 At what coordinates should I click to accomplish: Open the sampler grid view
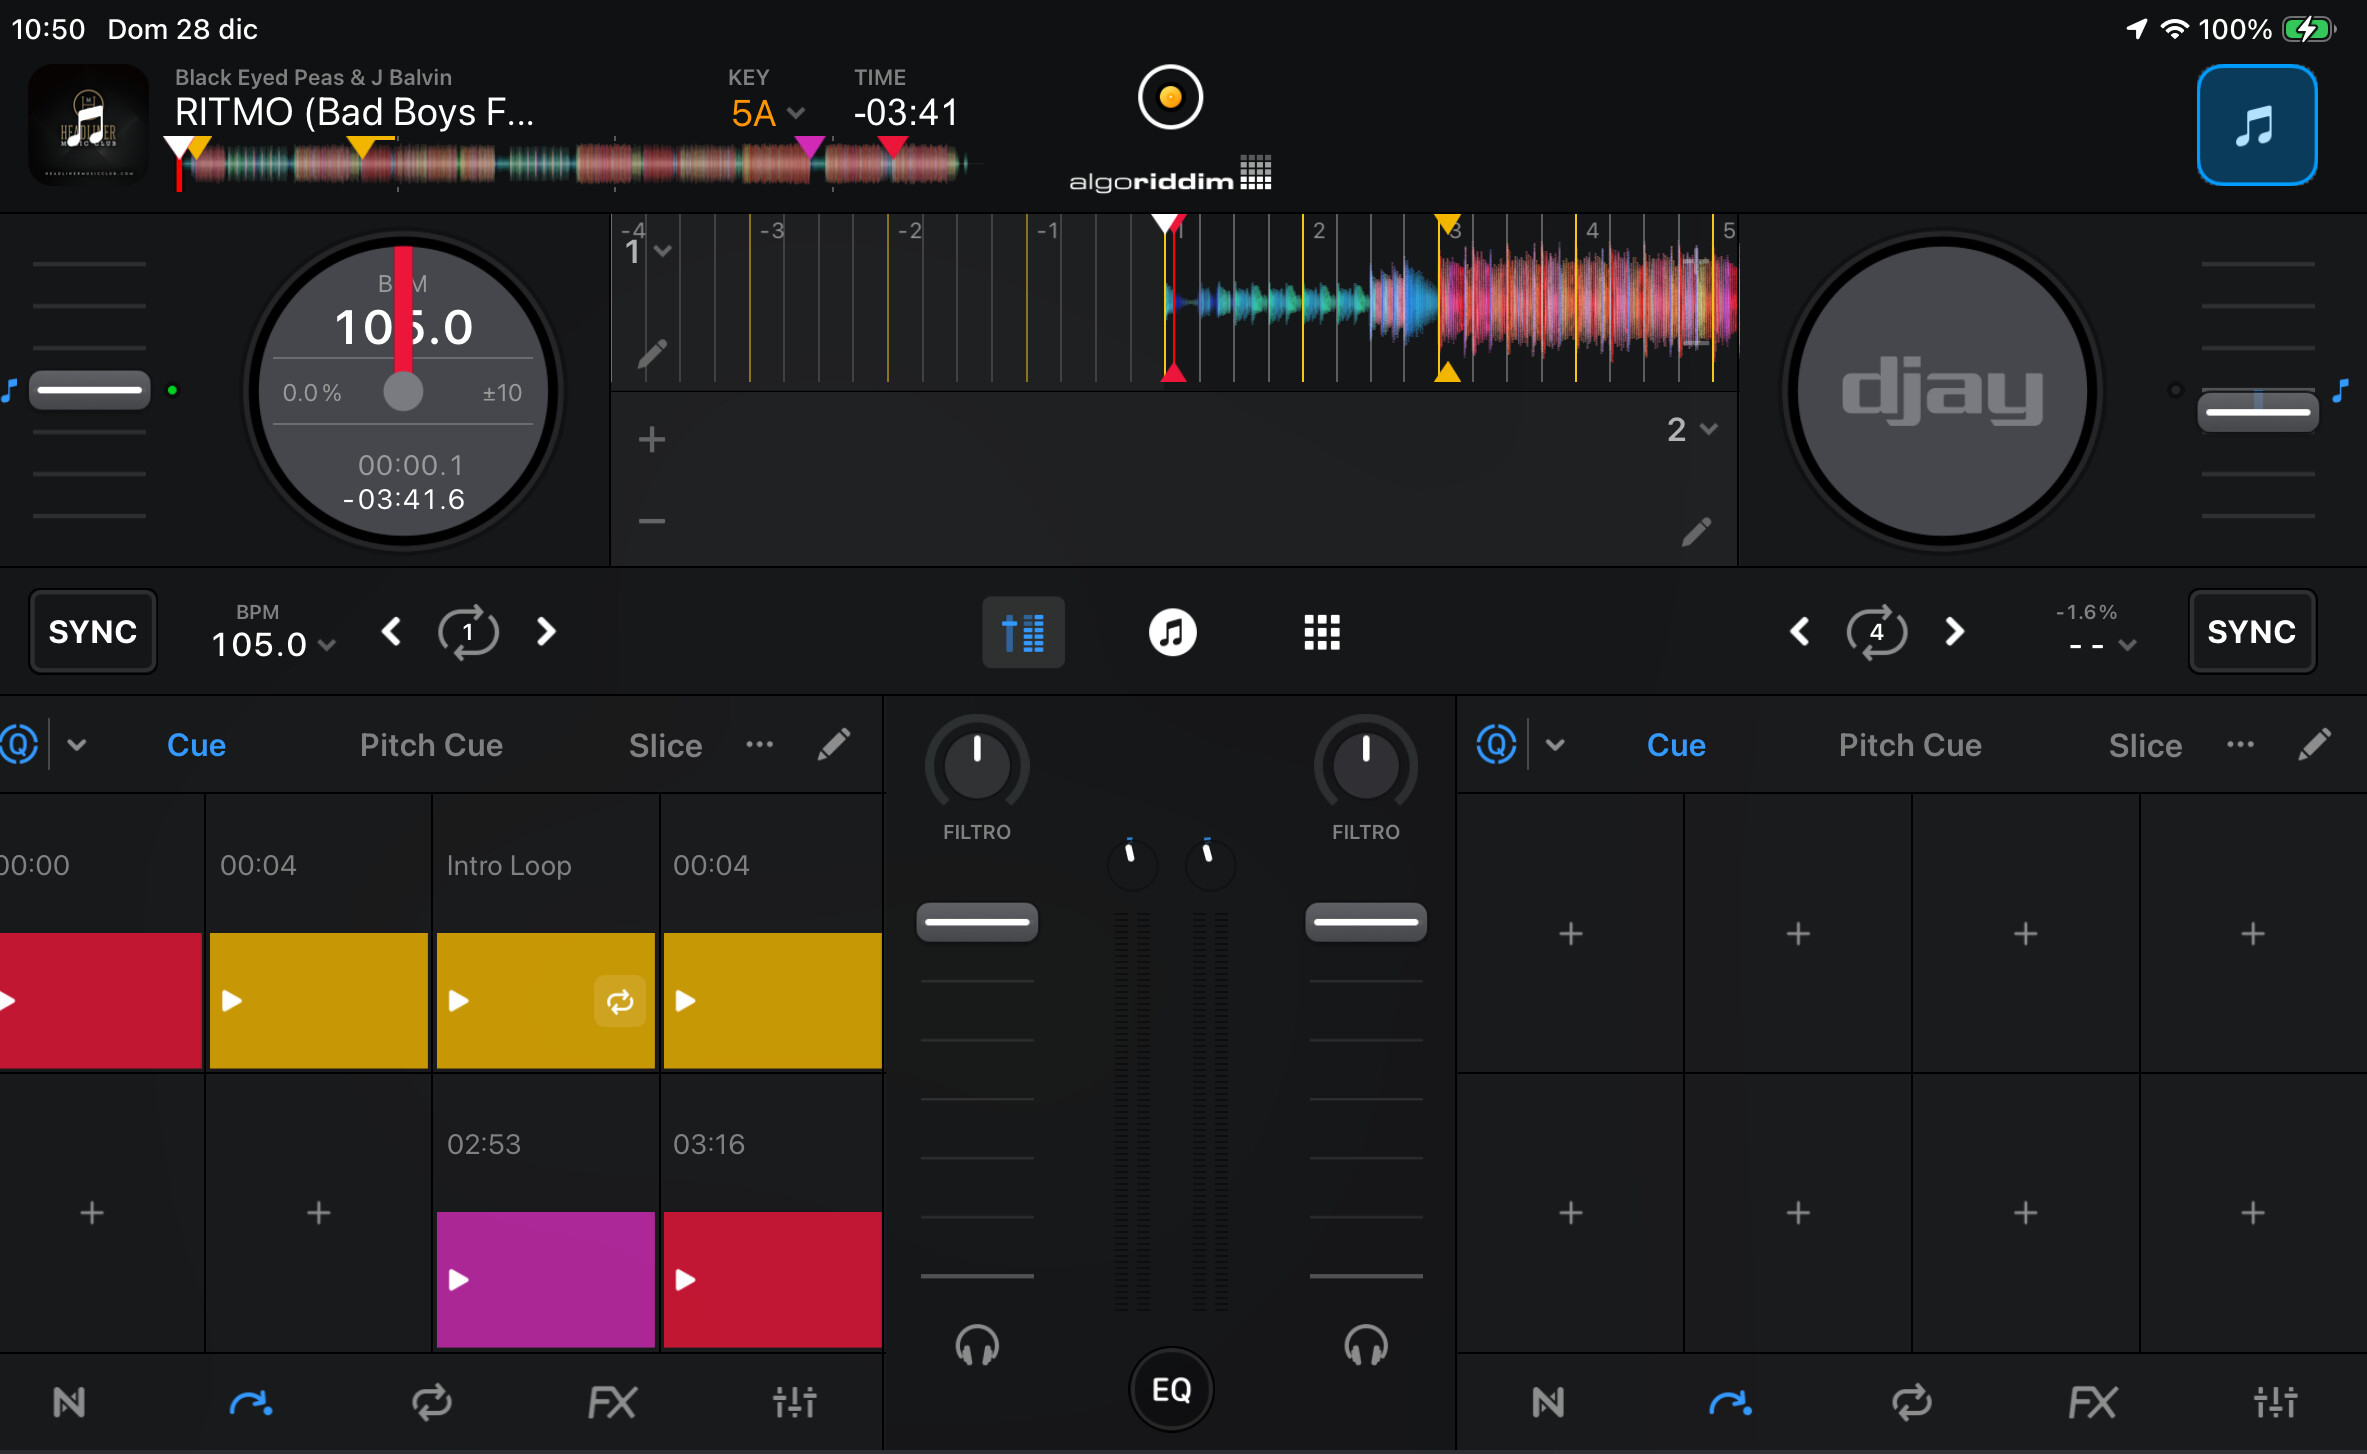click(x=1321, y=632)
